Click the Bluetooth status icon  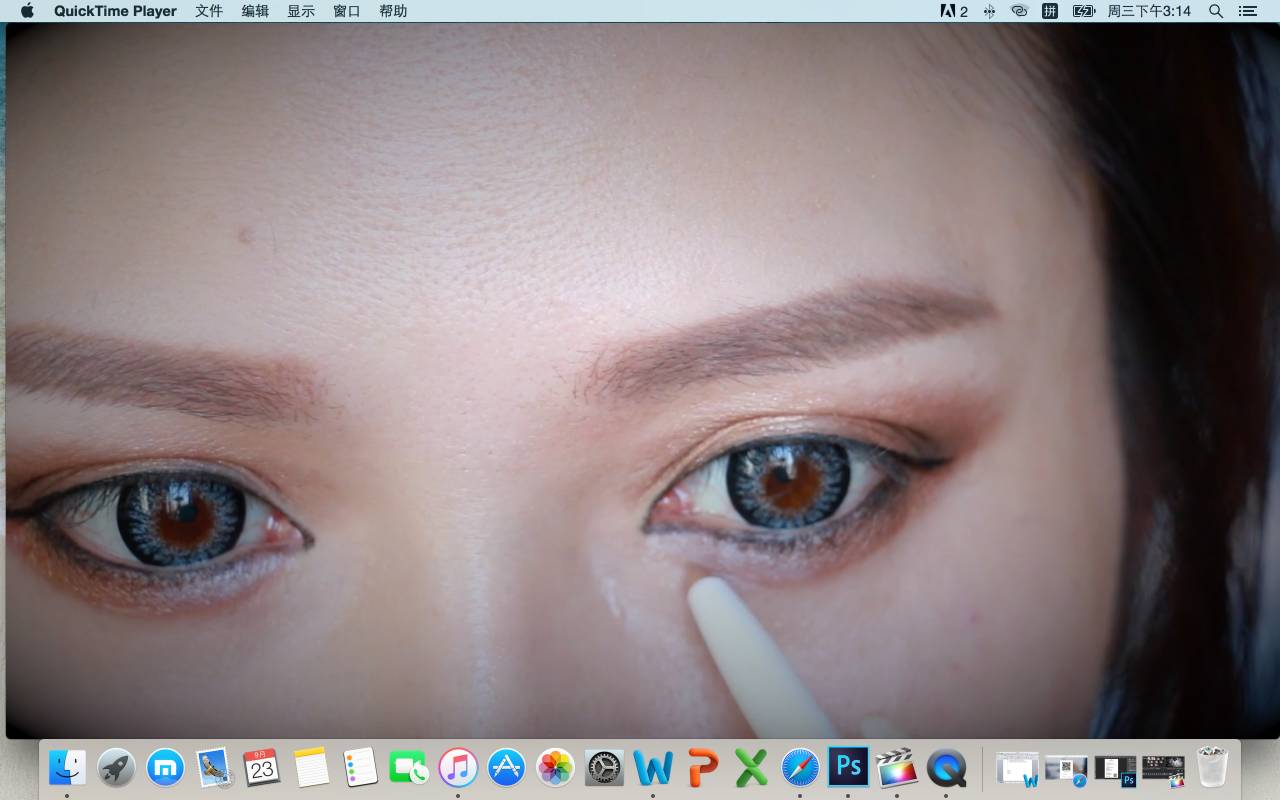pyautogui.click(x=989, y=11)
